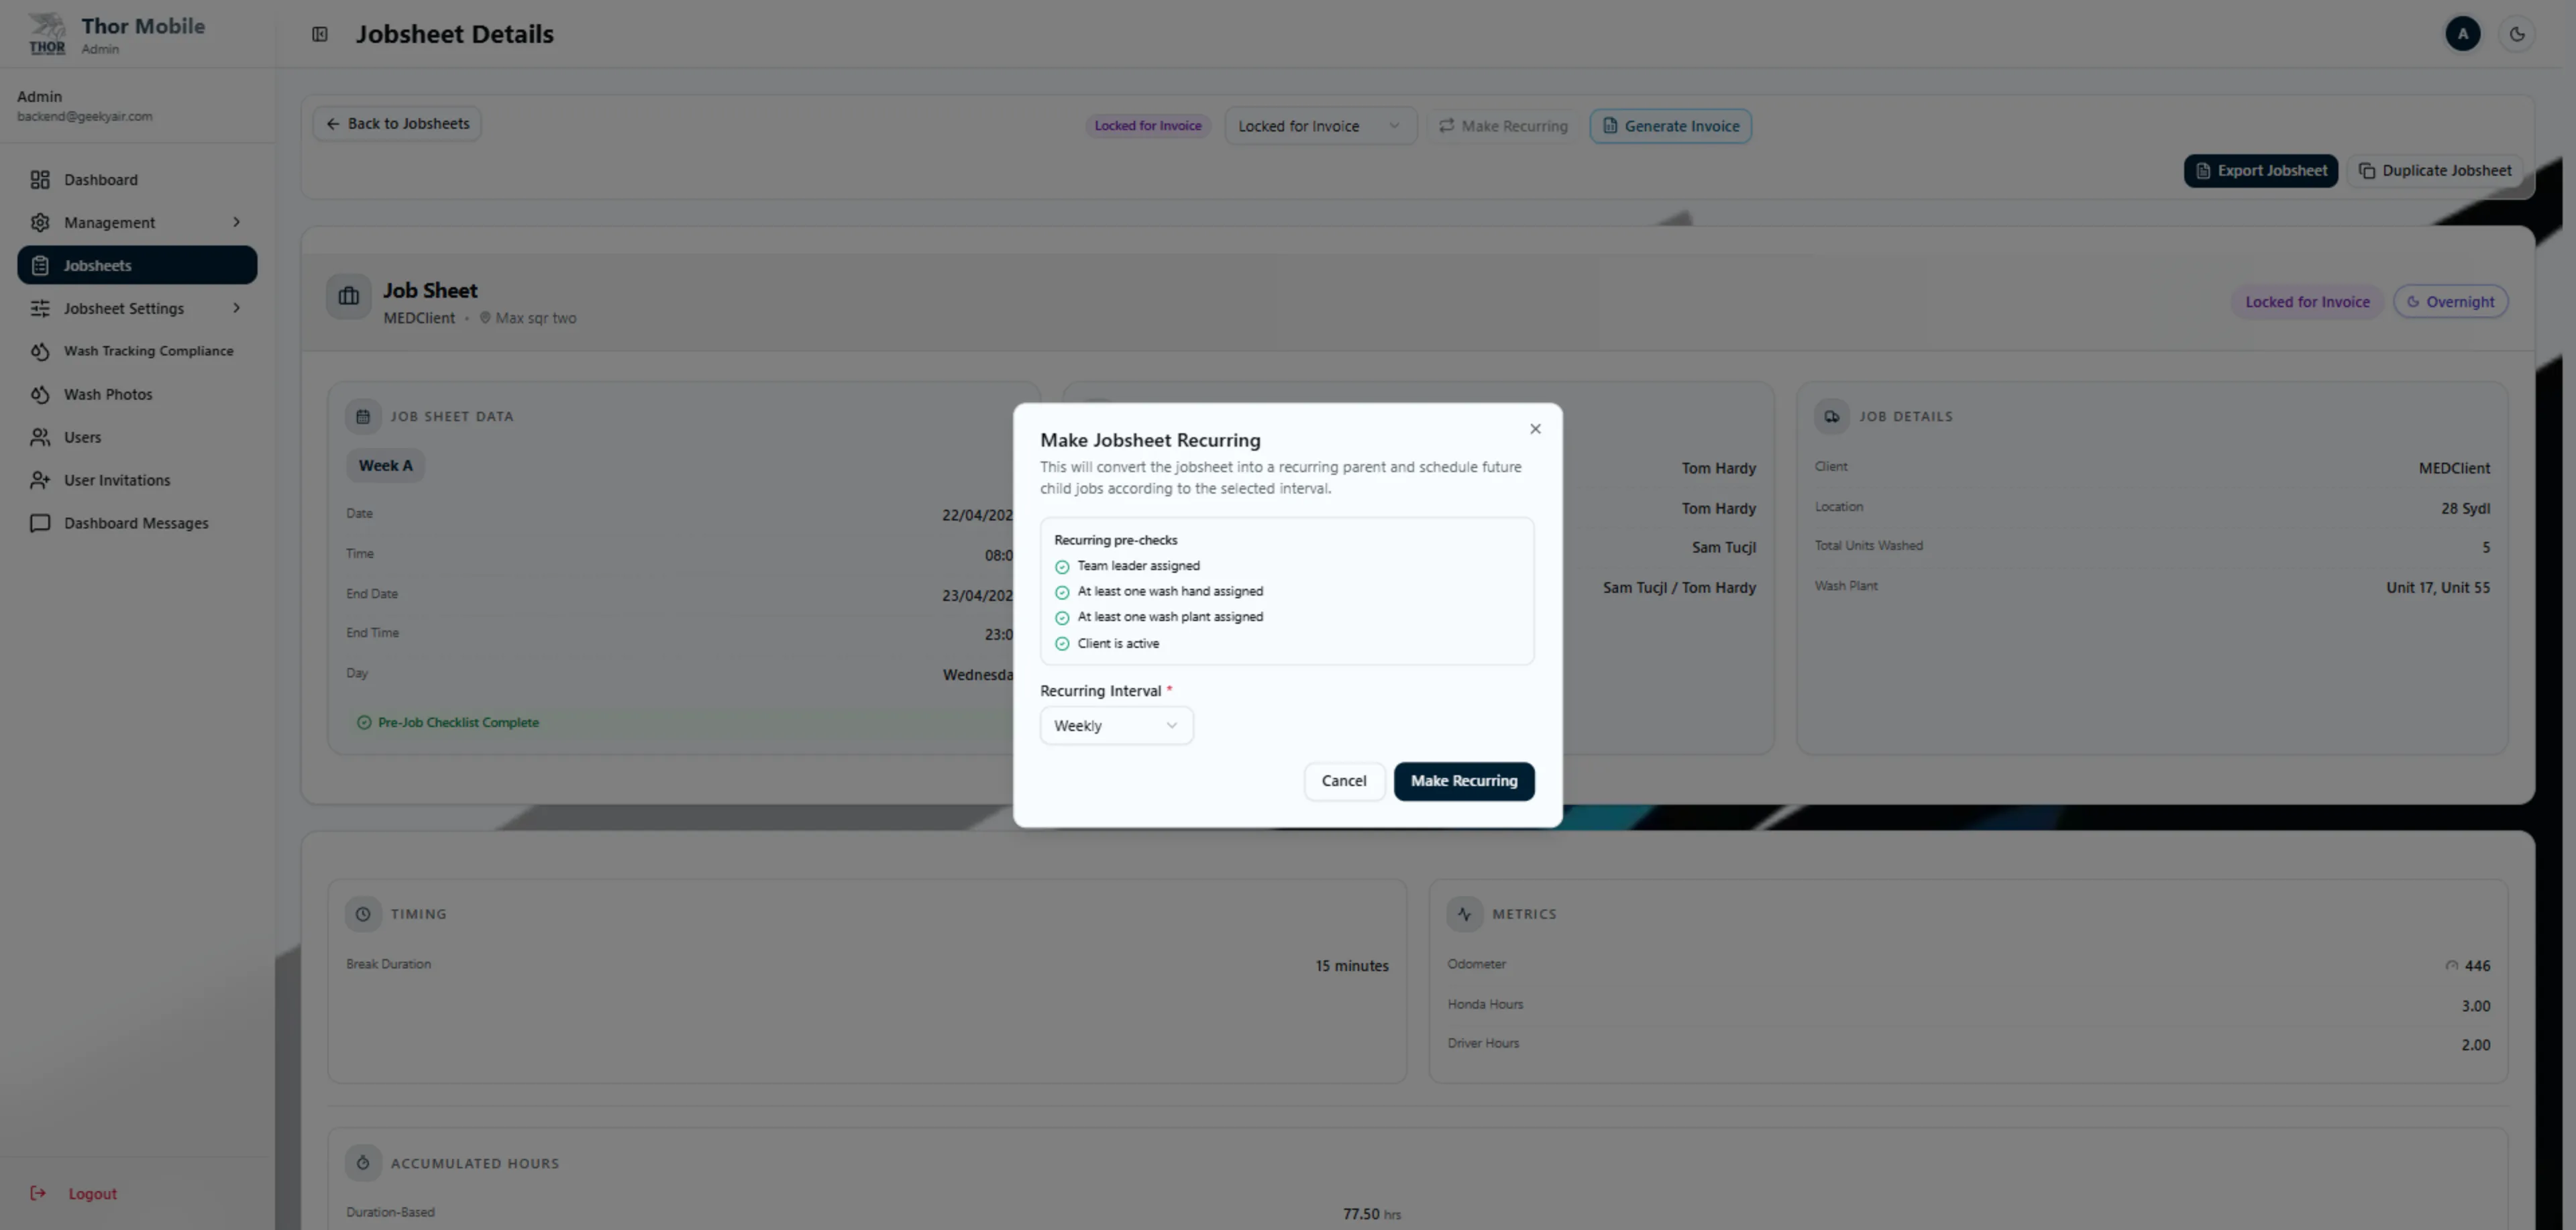Click the Job Sheet briefcase icon
2576x1230 pixels.
click(x=349, y=297)
